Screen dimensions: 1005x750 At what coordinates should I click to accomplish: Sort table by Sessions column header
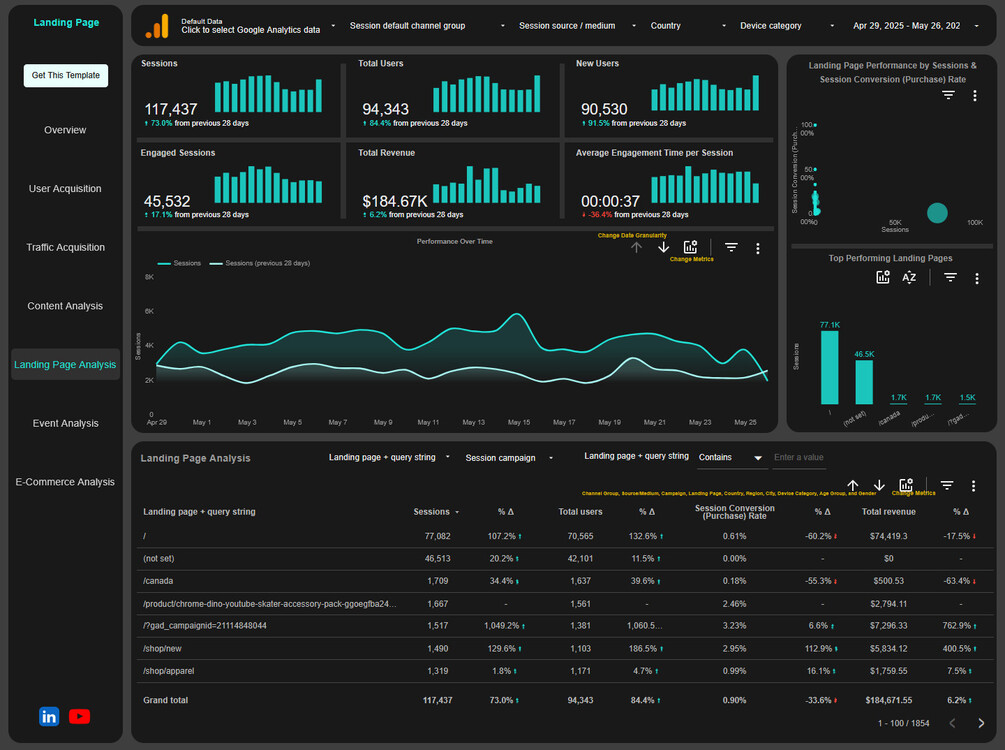click(431, 512)
